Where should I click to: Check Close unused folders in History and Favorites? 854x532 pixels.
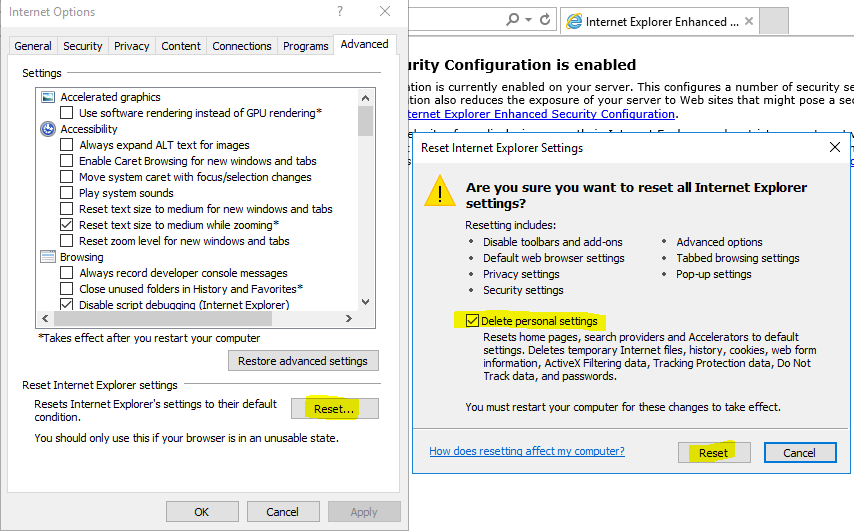(66, 289)
